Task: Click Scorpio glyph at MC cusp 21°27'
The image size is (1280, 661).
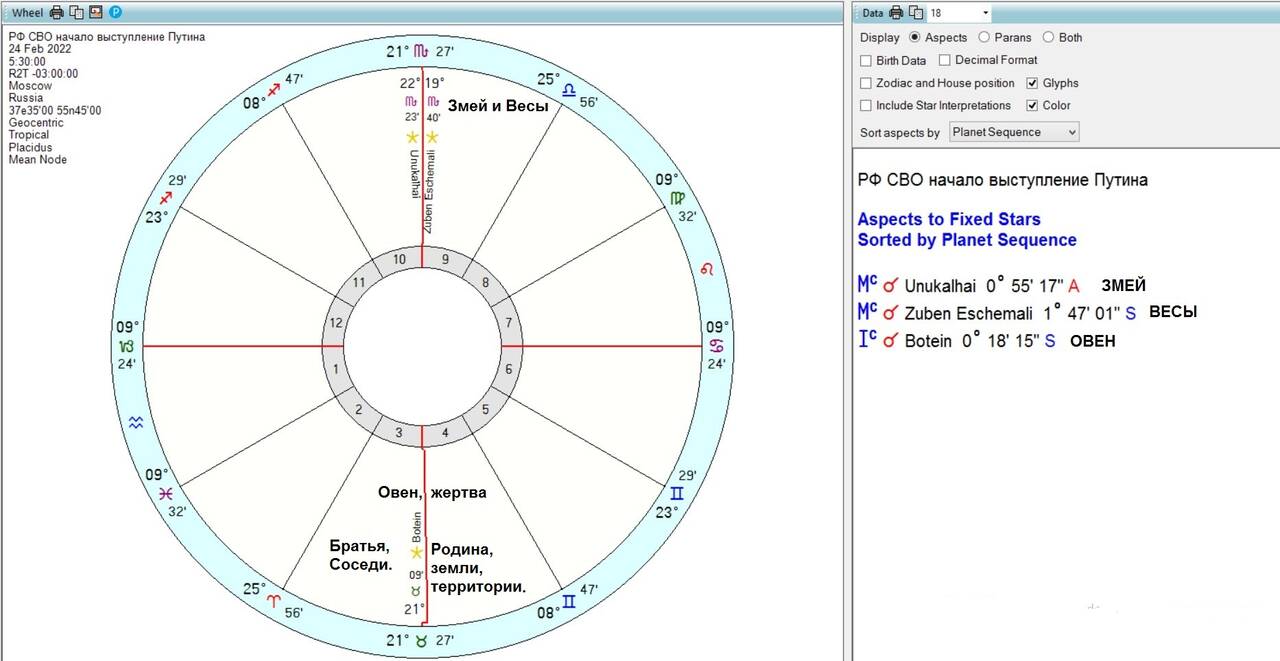Action: click(x=423, y=51)
